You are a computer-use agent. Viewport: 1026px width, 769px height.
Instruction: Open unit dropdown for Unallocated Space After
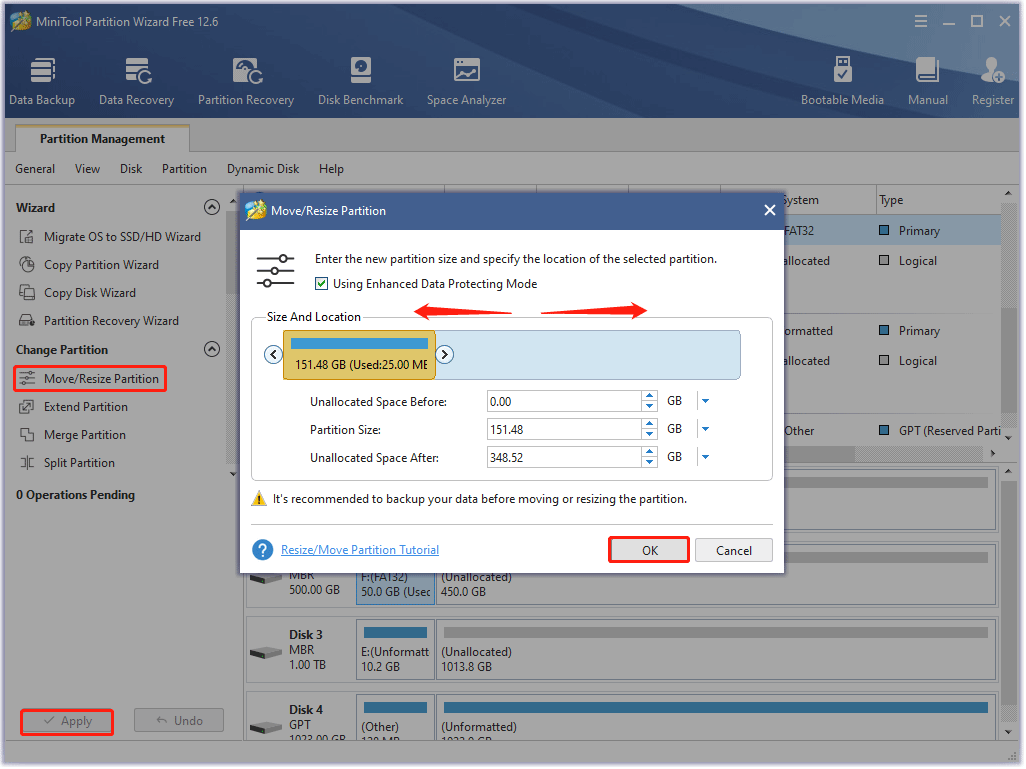click(x=706, y=457)
